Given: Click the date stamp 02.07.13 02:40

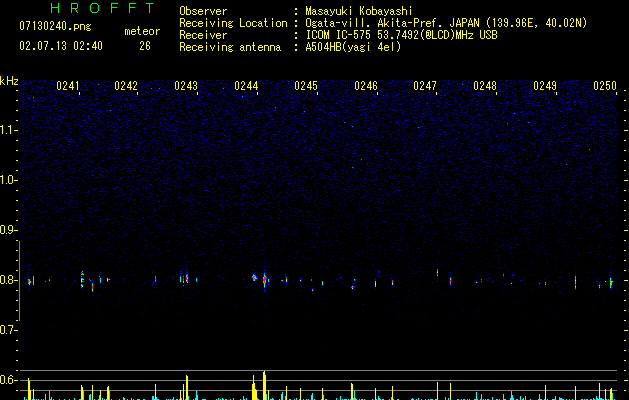Looking at the screenshot, I should (x=61, y=46).
